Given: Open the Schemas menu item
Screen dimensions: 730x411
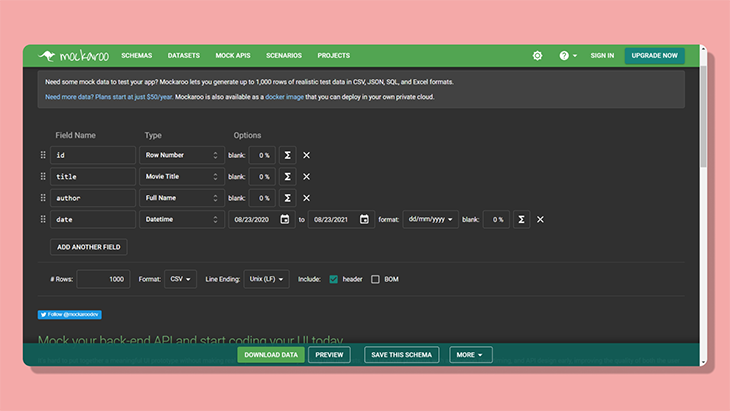Looking at the screenshot, I should pyautogui.click(x=136, y=55).
